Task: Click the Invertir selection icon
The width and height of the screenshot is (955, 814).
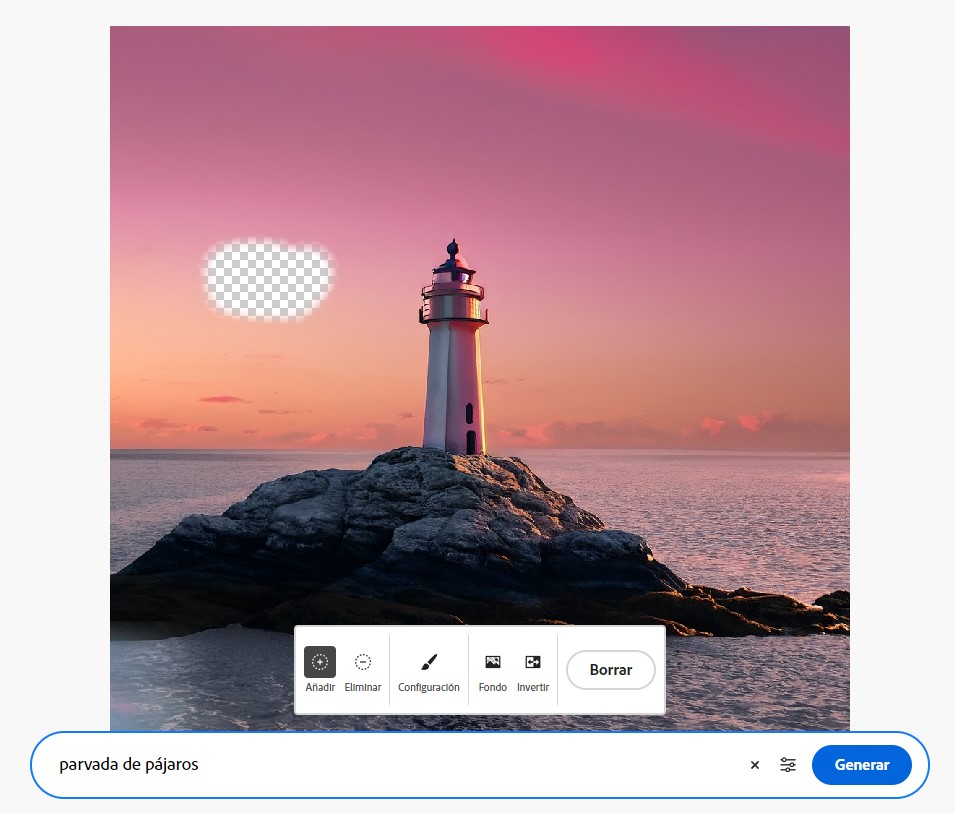Action: coord(533,662)
